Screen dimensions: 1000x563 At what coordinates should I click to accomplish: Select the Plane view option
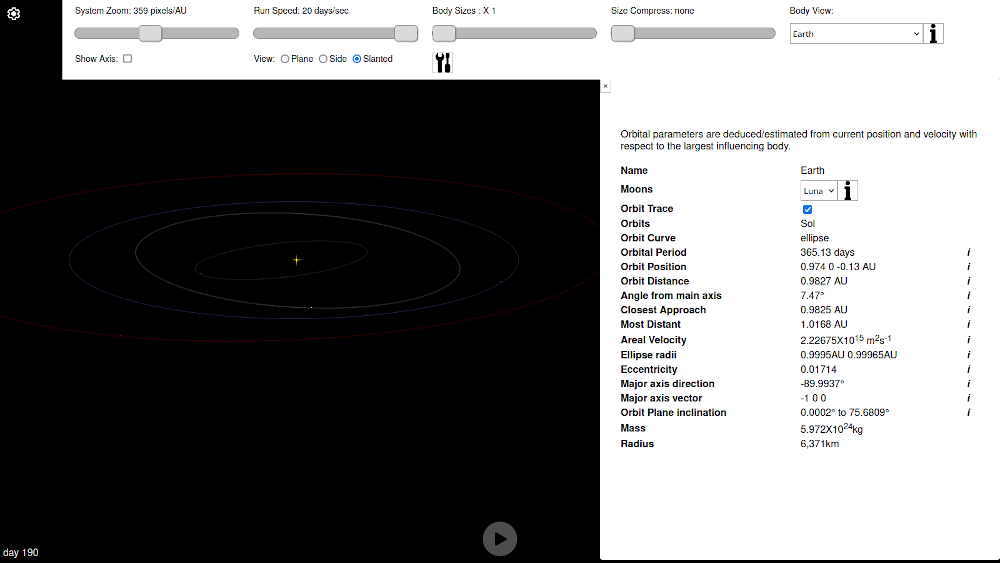tap(285, 59)
